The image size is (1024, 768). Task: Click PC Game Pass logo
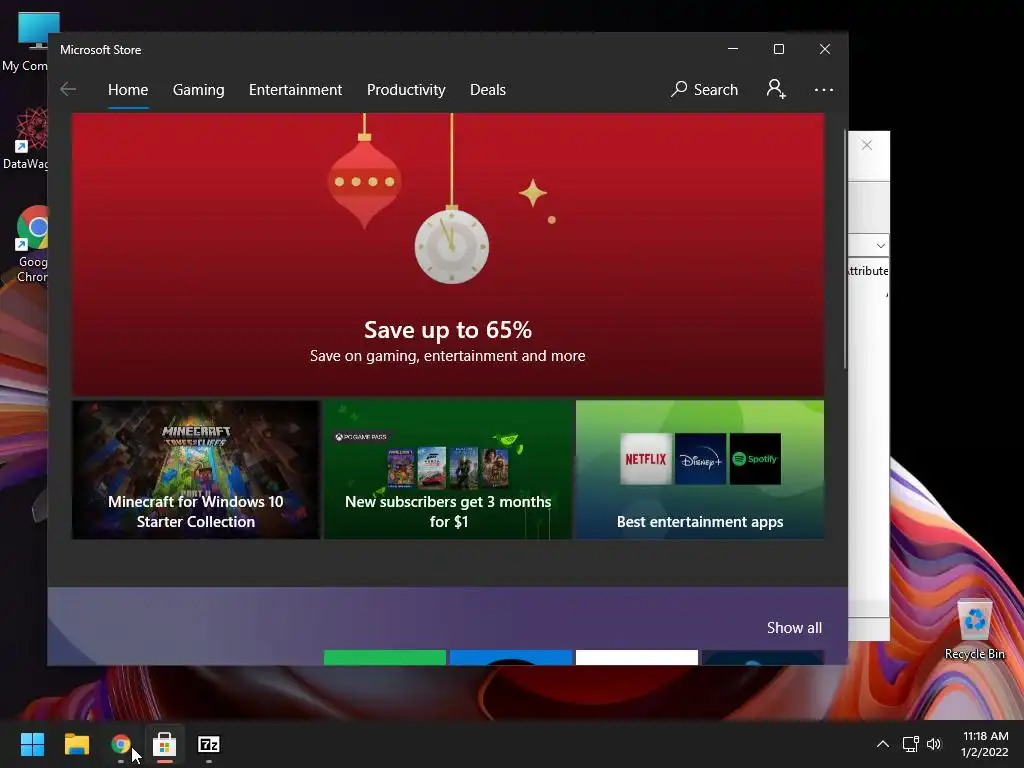361,437
